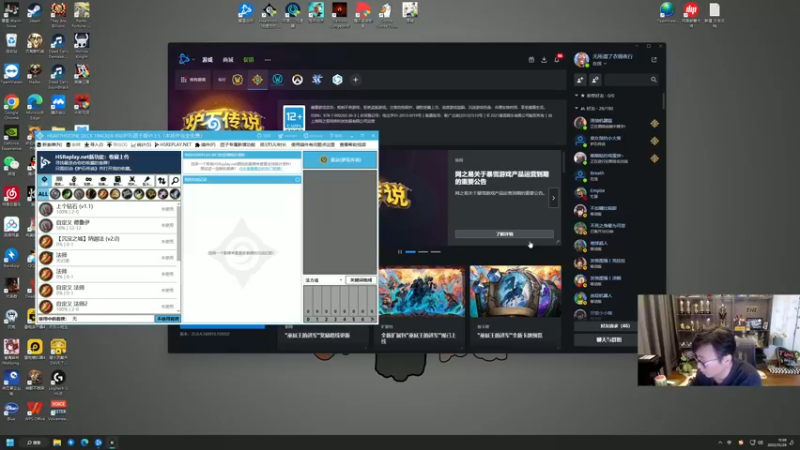Select deck 【沉没之城】 v2.0

[108, 241]
